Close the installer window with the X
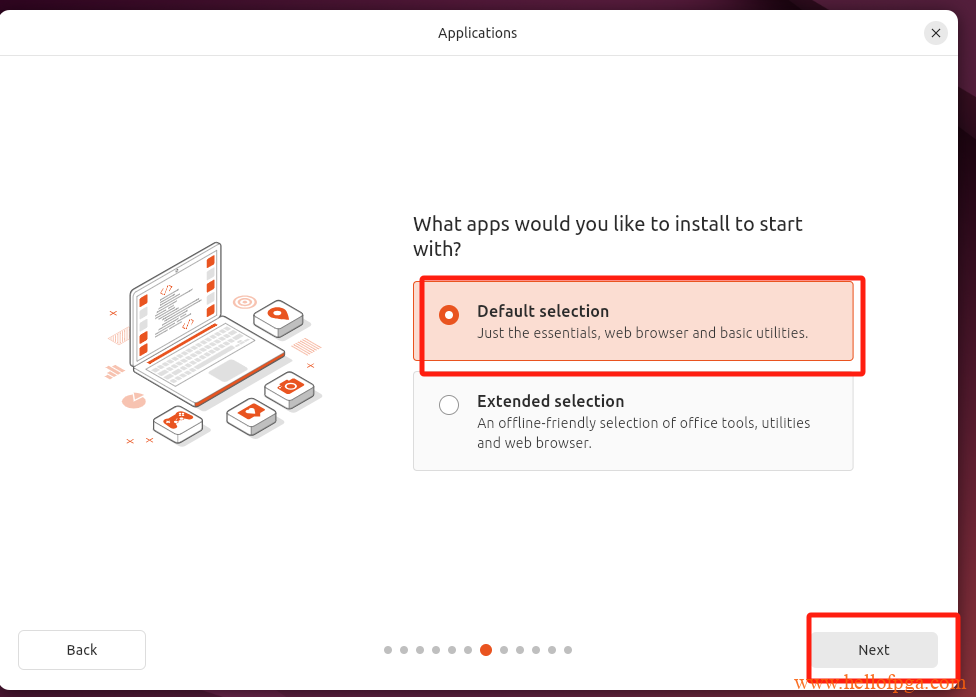This screenshot has height=697, width=976. (936, 33)
